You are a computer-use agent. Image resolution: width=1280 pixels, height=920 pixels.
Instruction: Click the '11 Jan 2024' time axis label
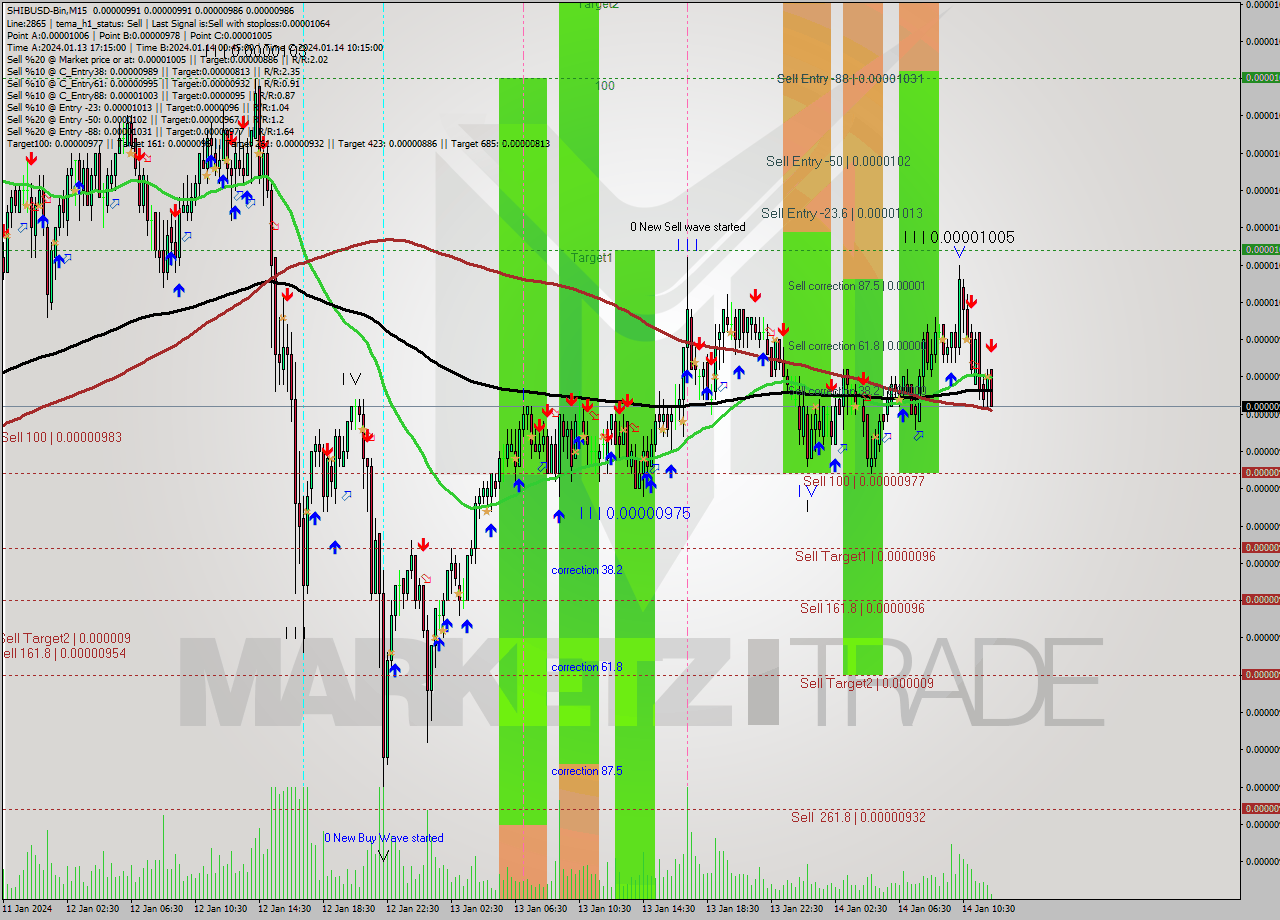tap(29, 909)
